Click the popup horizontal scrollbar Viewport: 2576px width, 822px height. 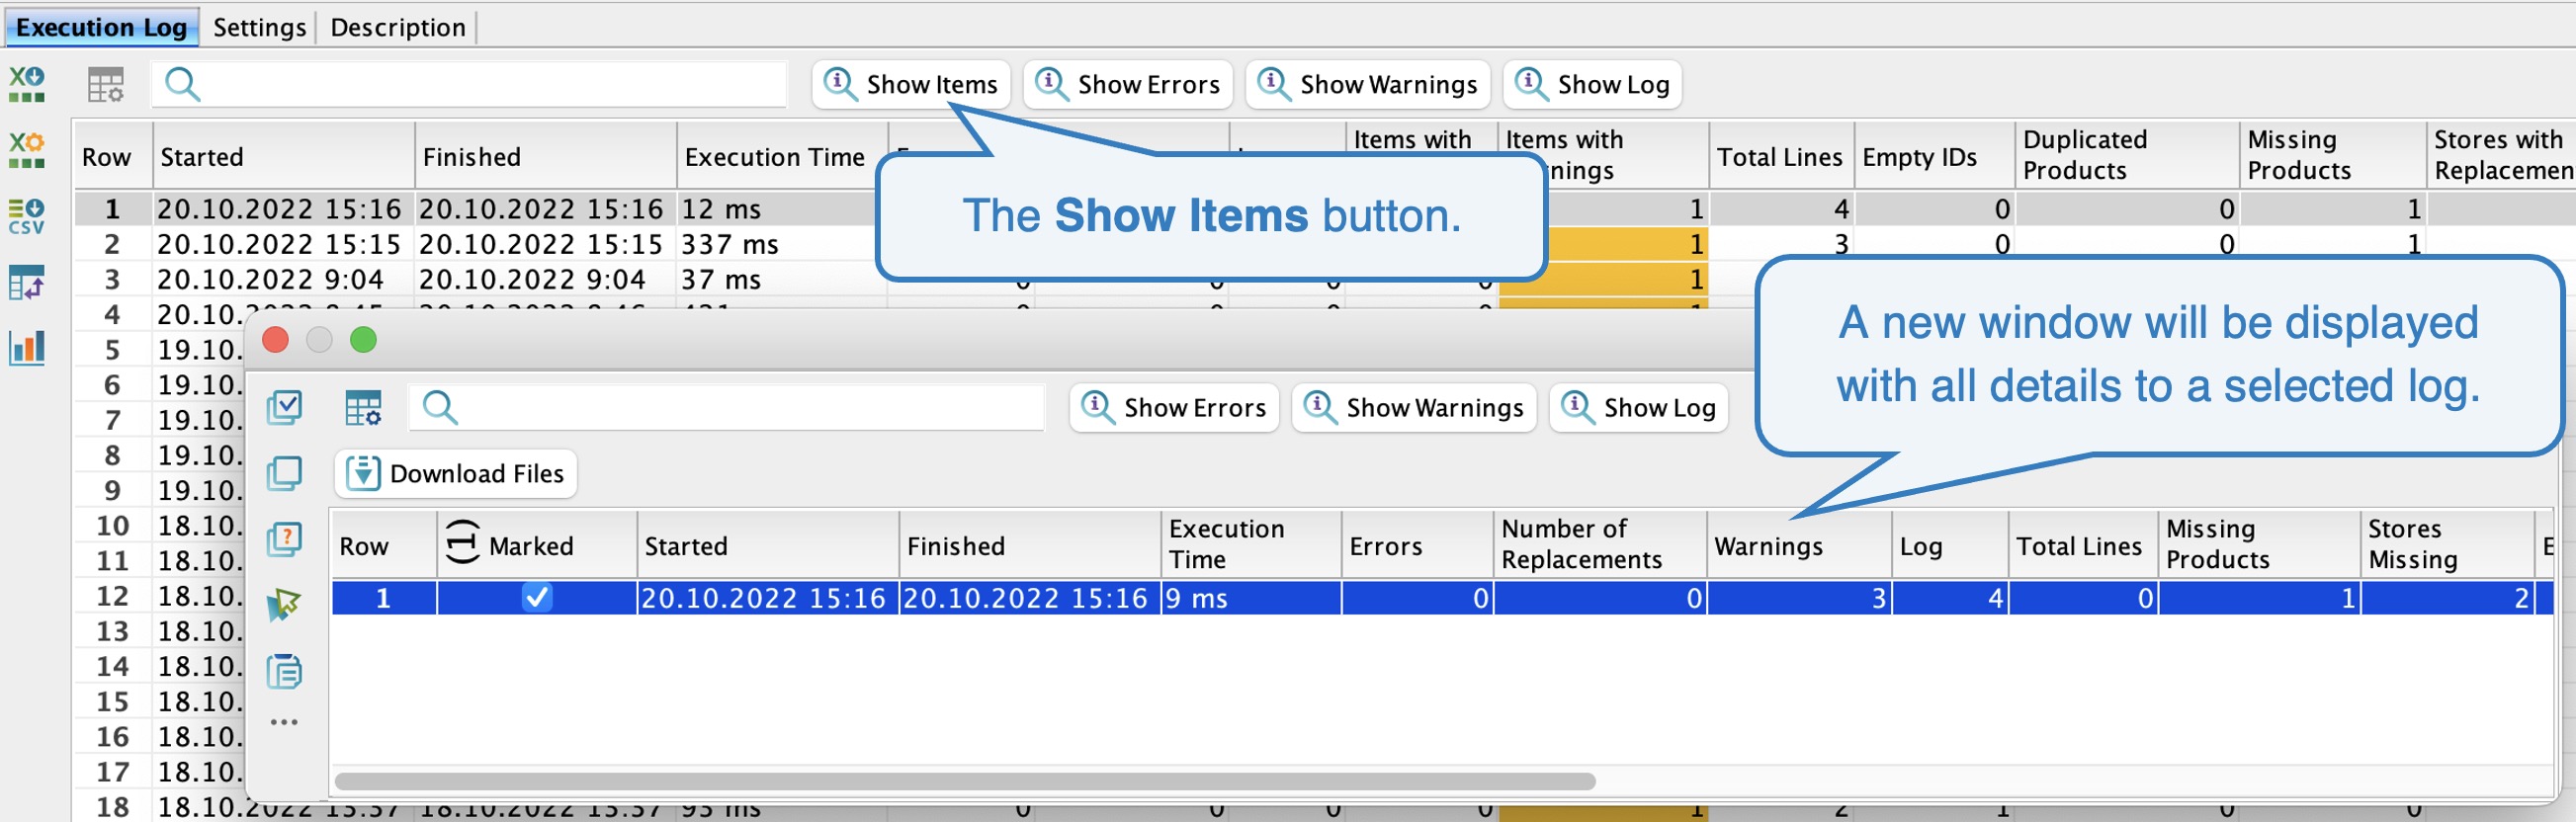(x=965, y=781)
